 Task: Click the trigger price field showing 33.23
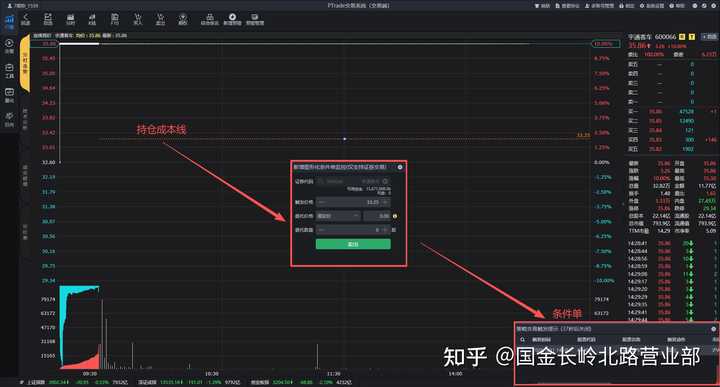click(353, 202)
